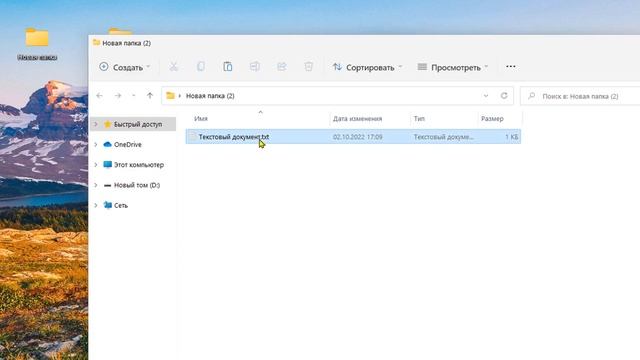Click the Share icon in toolbar
Screen dimensions: 640x360
(282, 67)
